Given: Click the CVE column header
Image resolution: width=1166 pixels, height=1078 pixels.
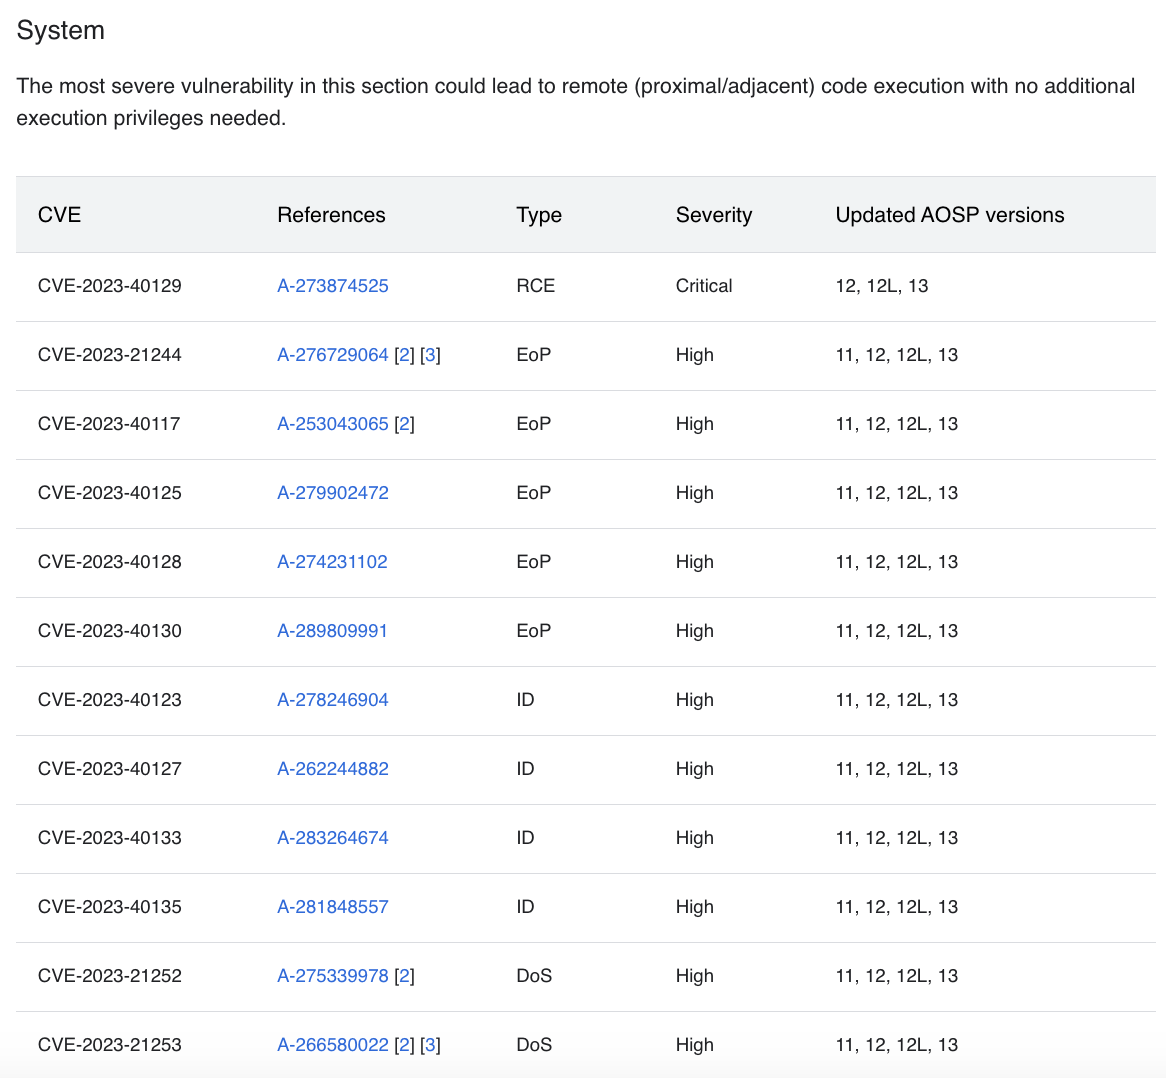Looking at the screenshot, I should 59,215.
